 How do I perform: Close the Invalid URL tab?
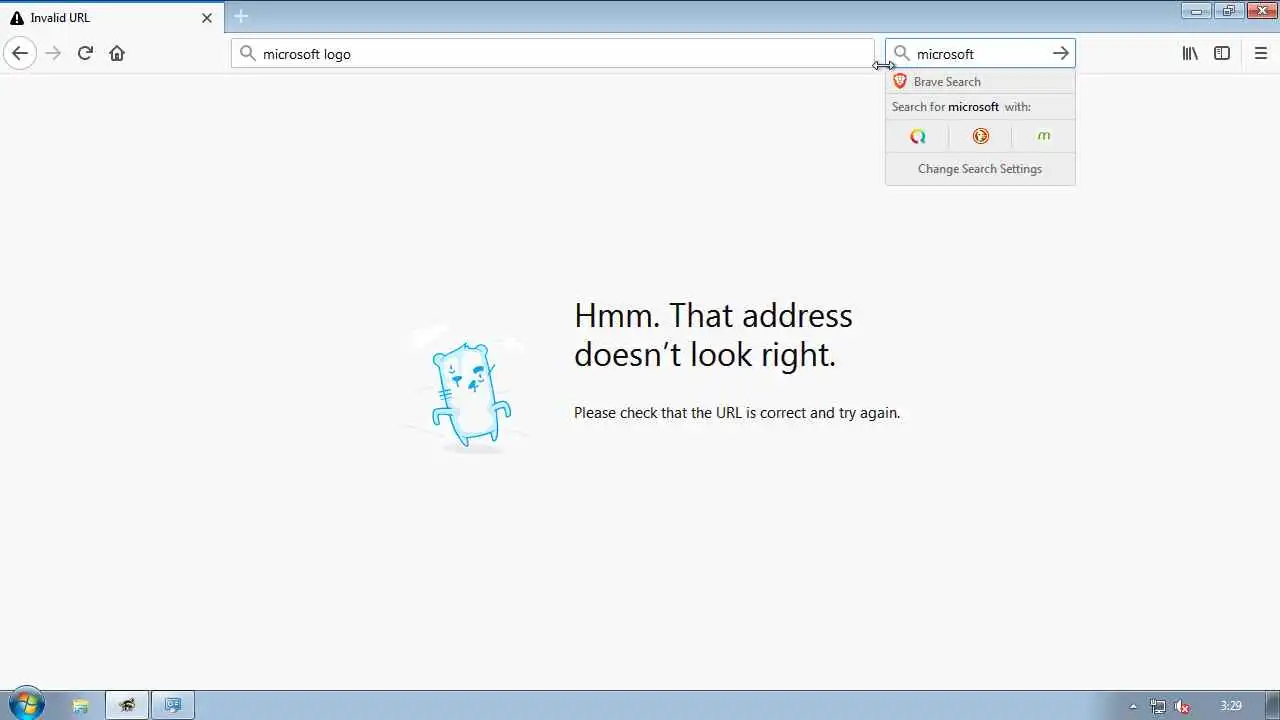(x=207, y=18)
